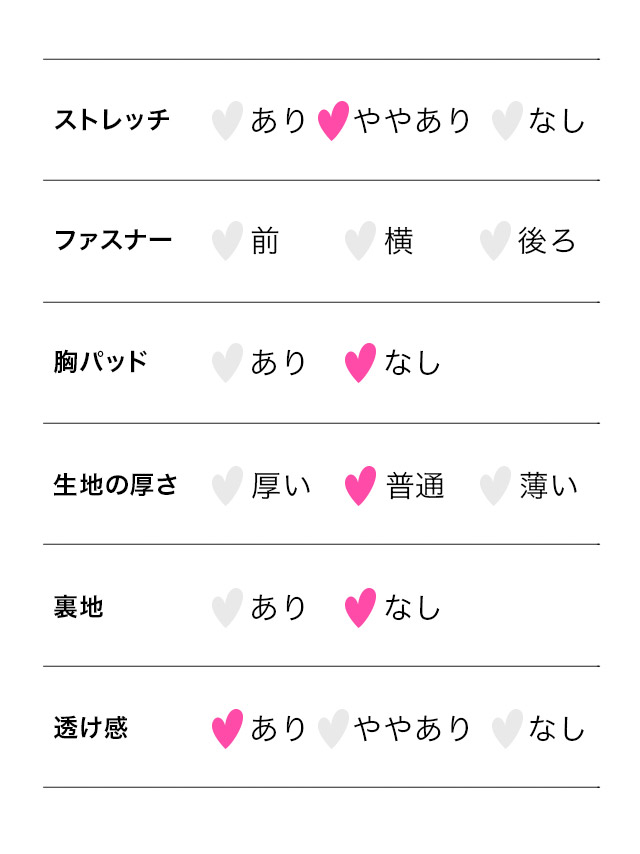The image size is (640, 854).
Task: Select the heart for ファスナー 後ろ
Action: [x=494, y=242]
